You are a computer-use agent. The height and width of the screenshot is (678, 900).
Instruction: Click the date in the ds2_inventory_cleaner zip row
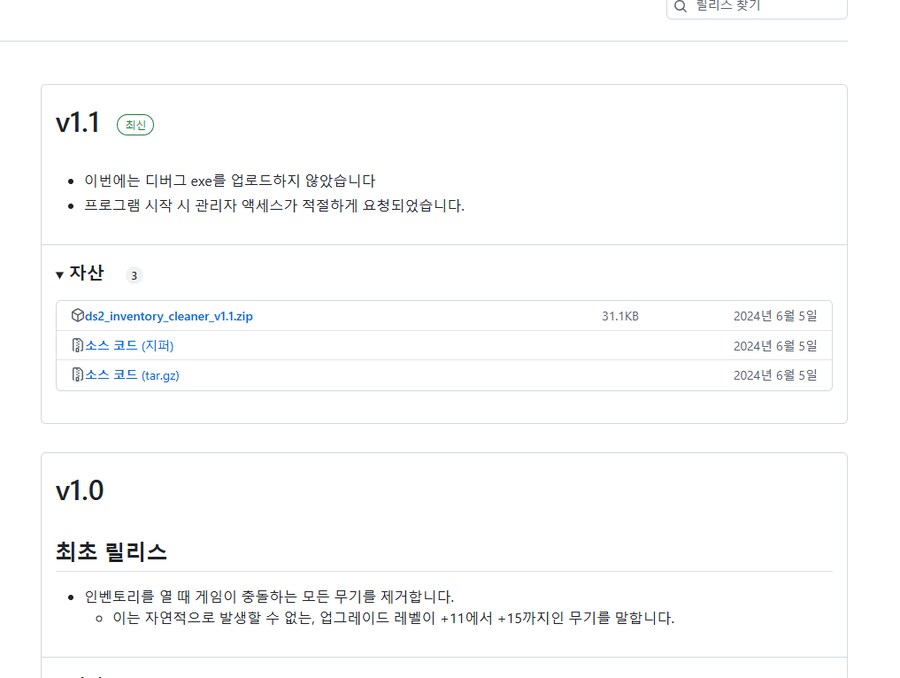[775, 316]
